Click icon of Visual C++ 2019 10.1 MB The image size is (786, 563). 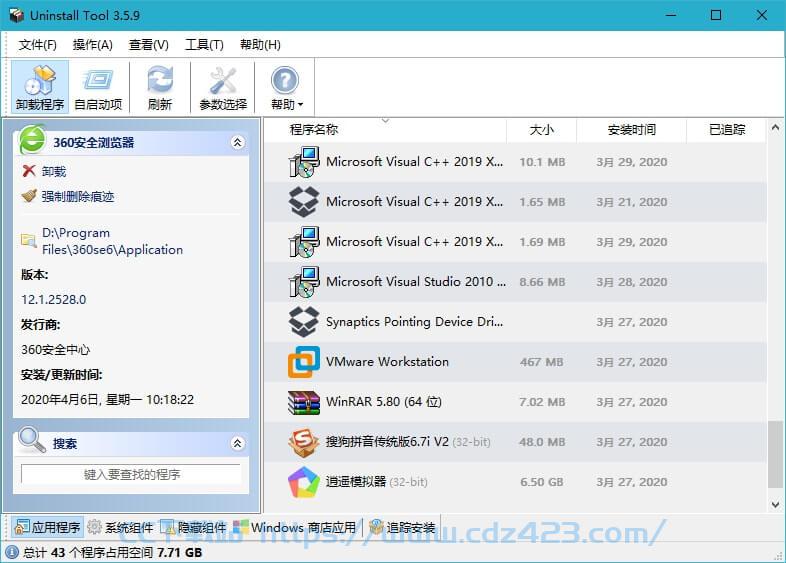tap(304, 162)
